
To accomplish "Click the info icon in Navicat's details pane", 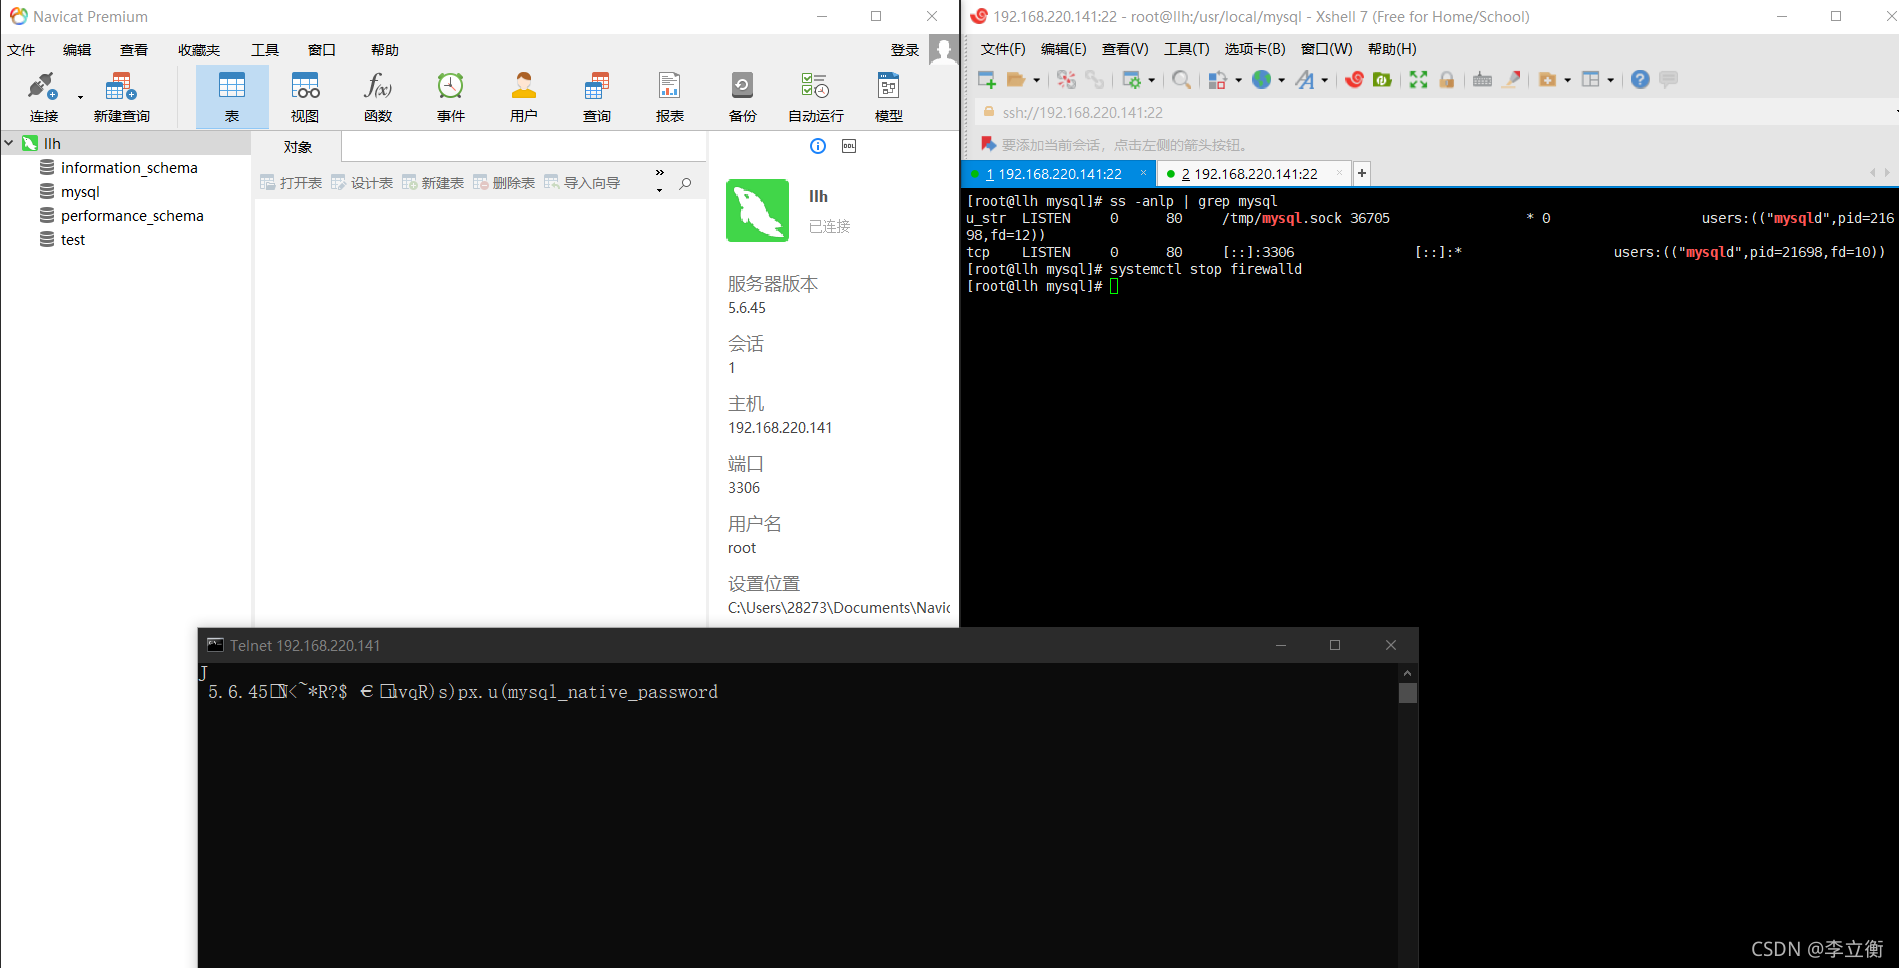I will (818, 146).
